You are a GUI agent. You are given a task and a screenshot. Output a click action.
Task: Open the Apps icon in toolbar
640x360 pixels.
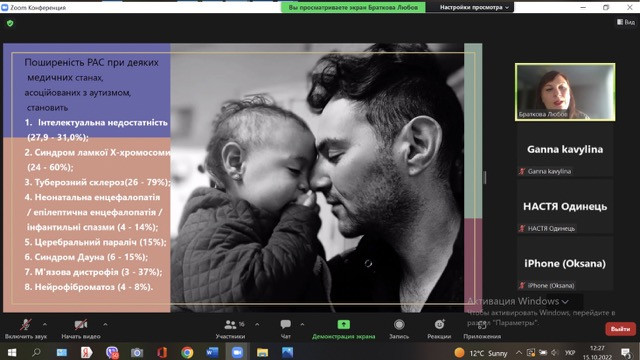coord(482,325)
